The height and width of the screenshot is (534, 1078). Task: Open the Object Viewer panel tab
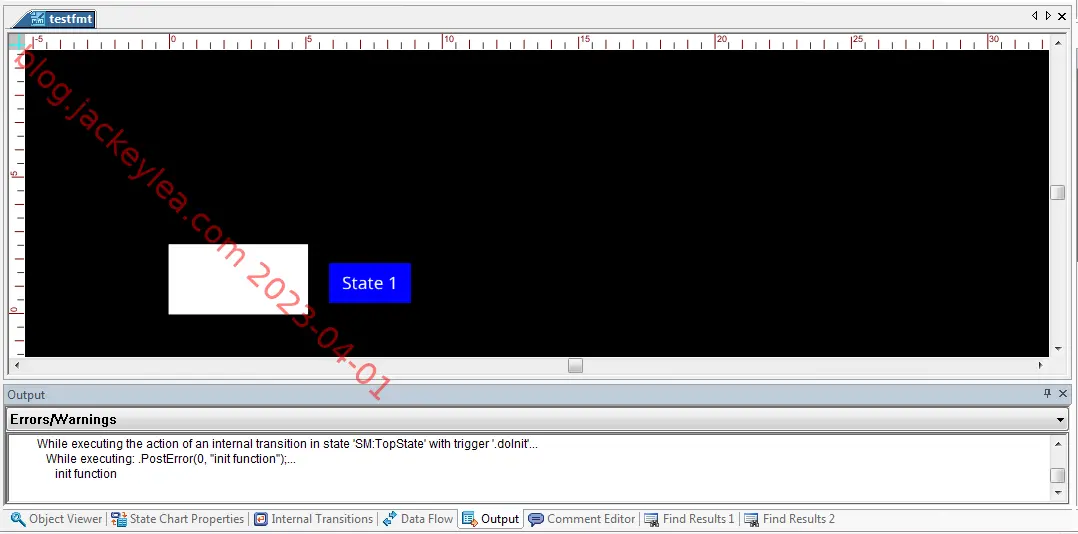tap(56, 519)
